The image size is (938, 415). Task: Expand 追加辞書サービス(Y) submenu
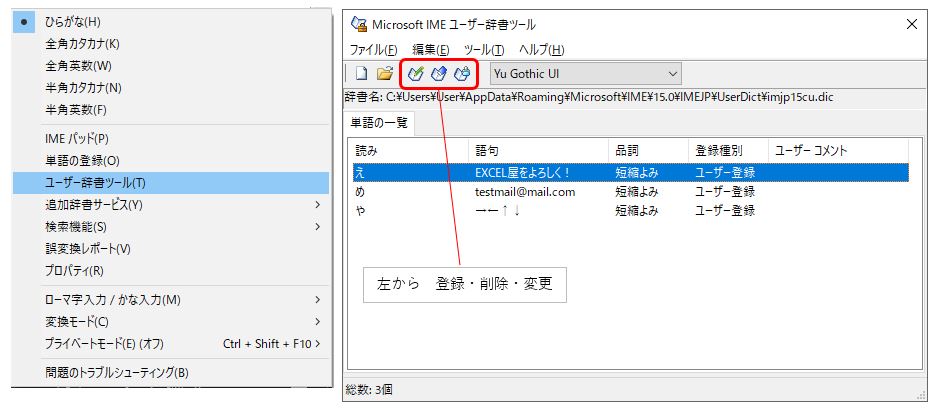(x=170, y=205)
